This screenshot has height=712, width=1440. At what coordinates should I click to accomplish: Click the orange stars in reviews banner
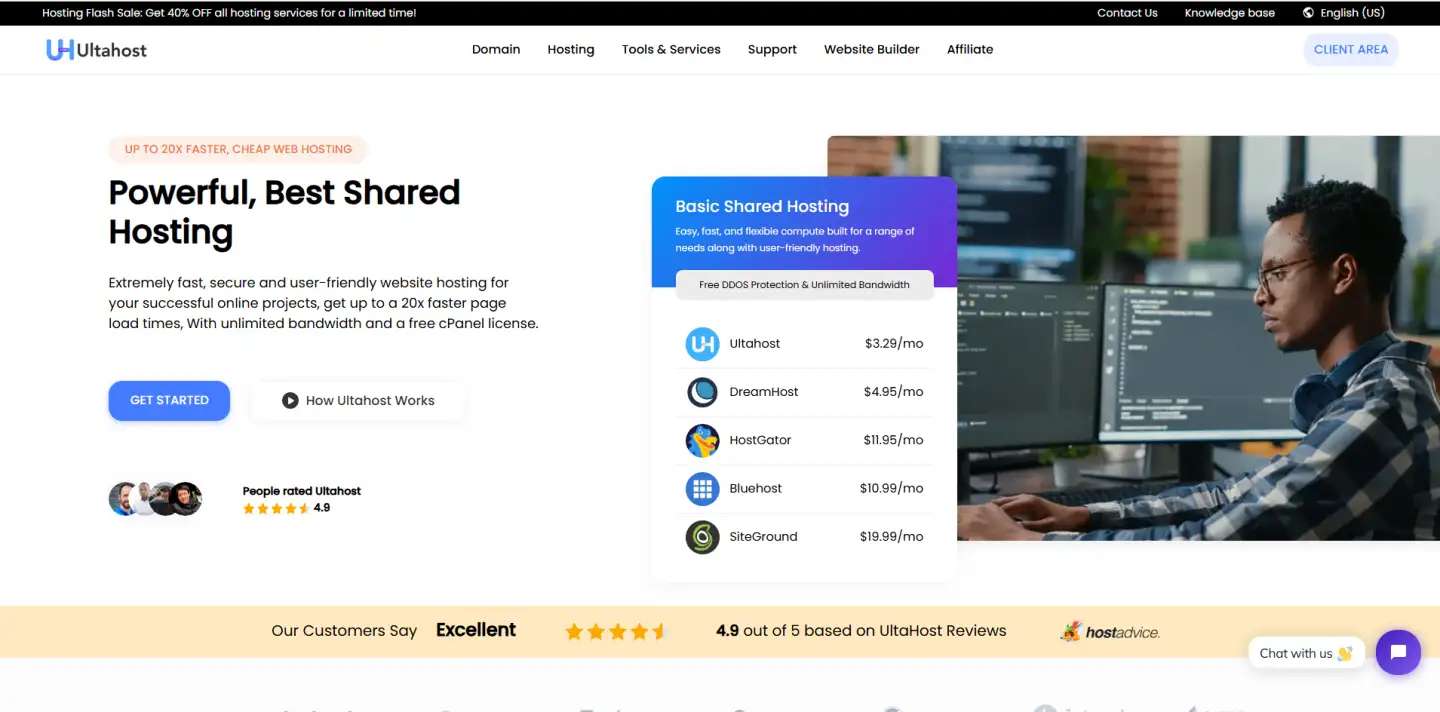615,631
